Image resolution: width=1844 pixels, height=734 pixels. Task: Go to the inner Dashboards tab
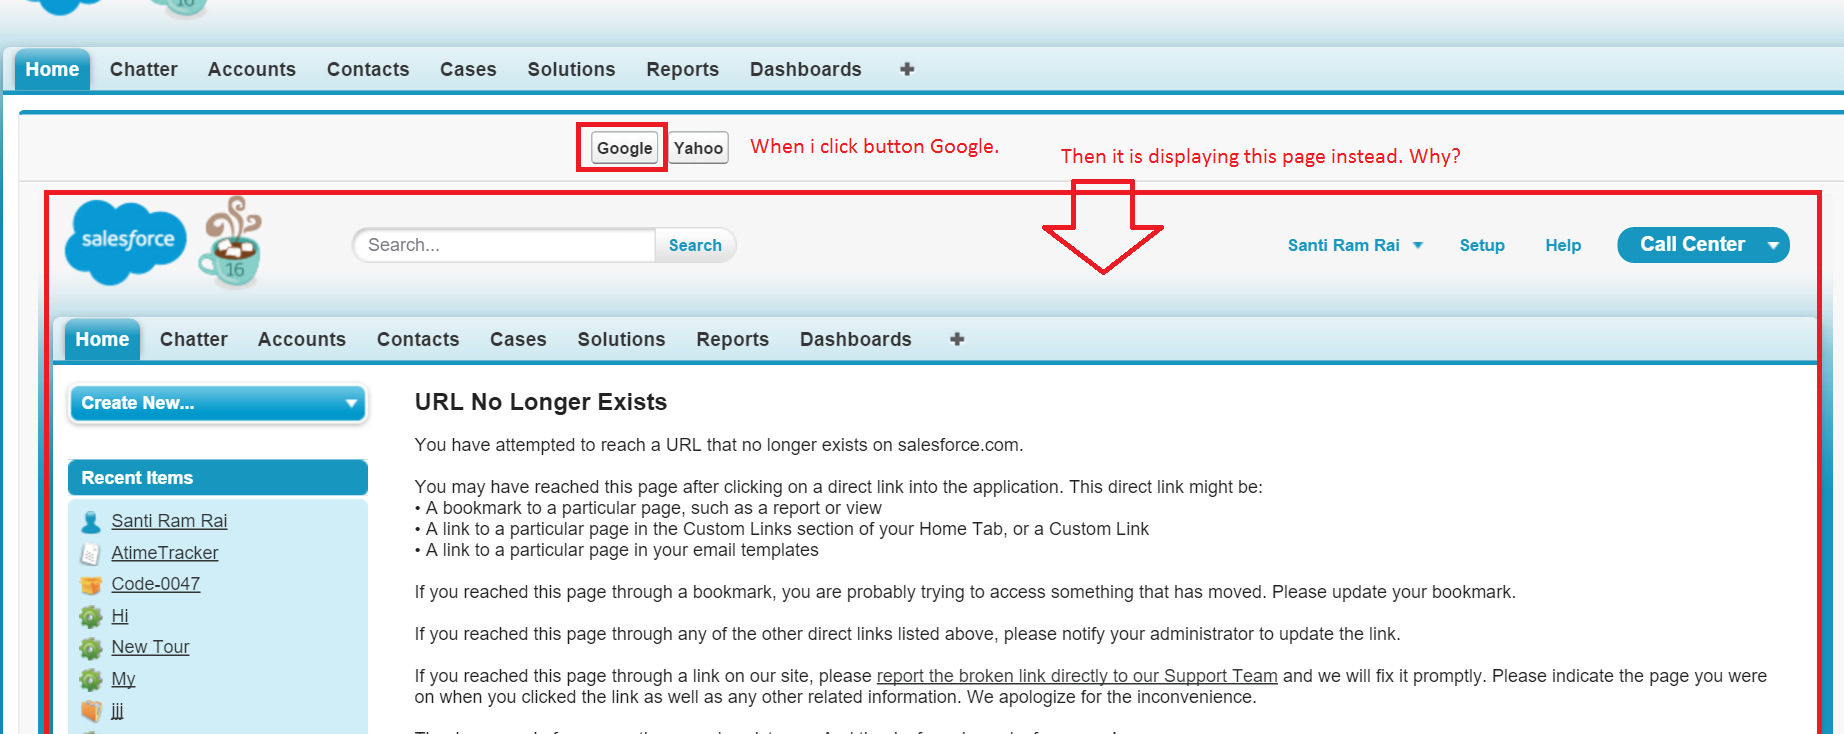pyautogui.click(x=856, y=339)
